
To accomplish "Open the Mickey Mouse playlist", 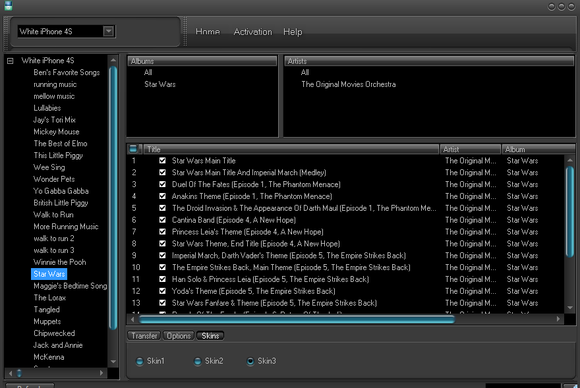I will click(x=56, y=132).
